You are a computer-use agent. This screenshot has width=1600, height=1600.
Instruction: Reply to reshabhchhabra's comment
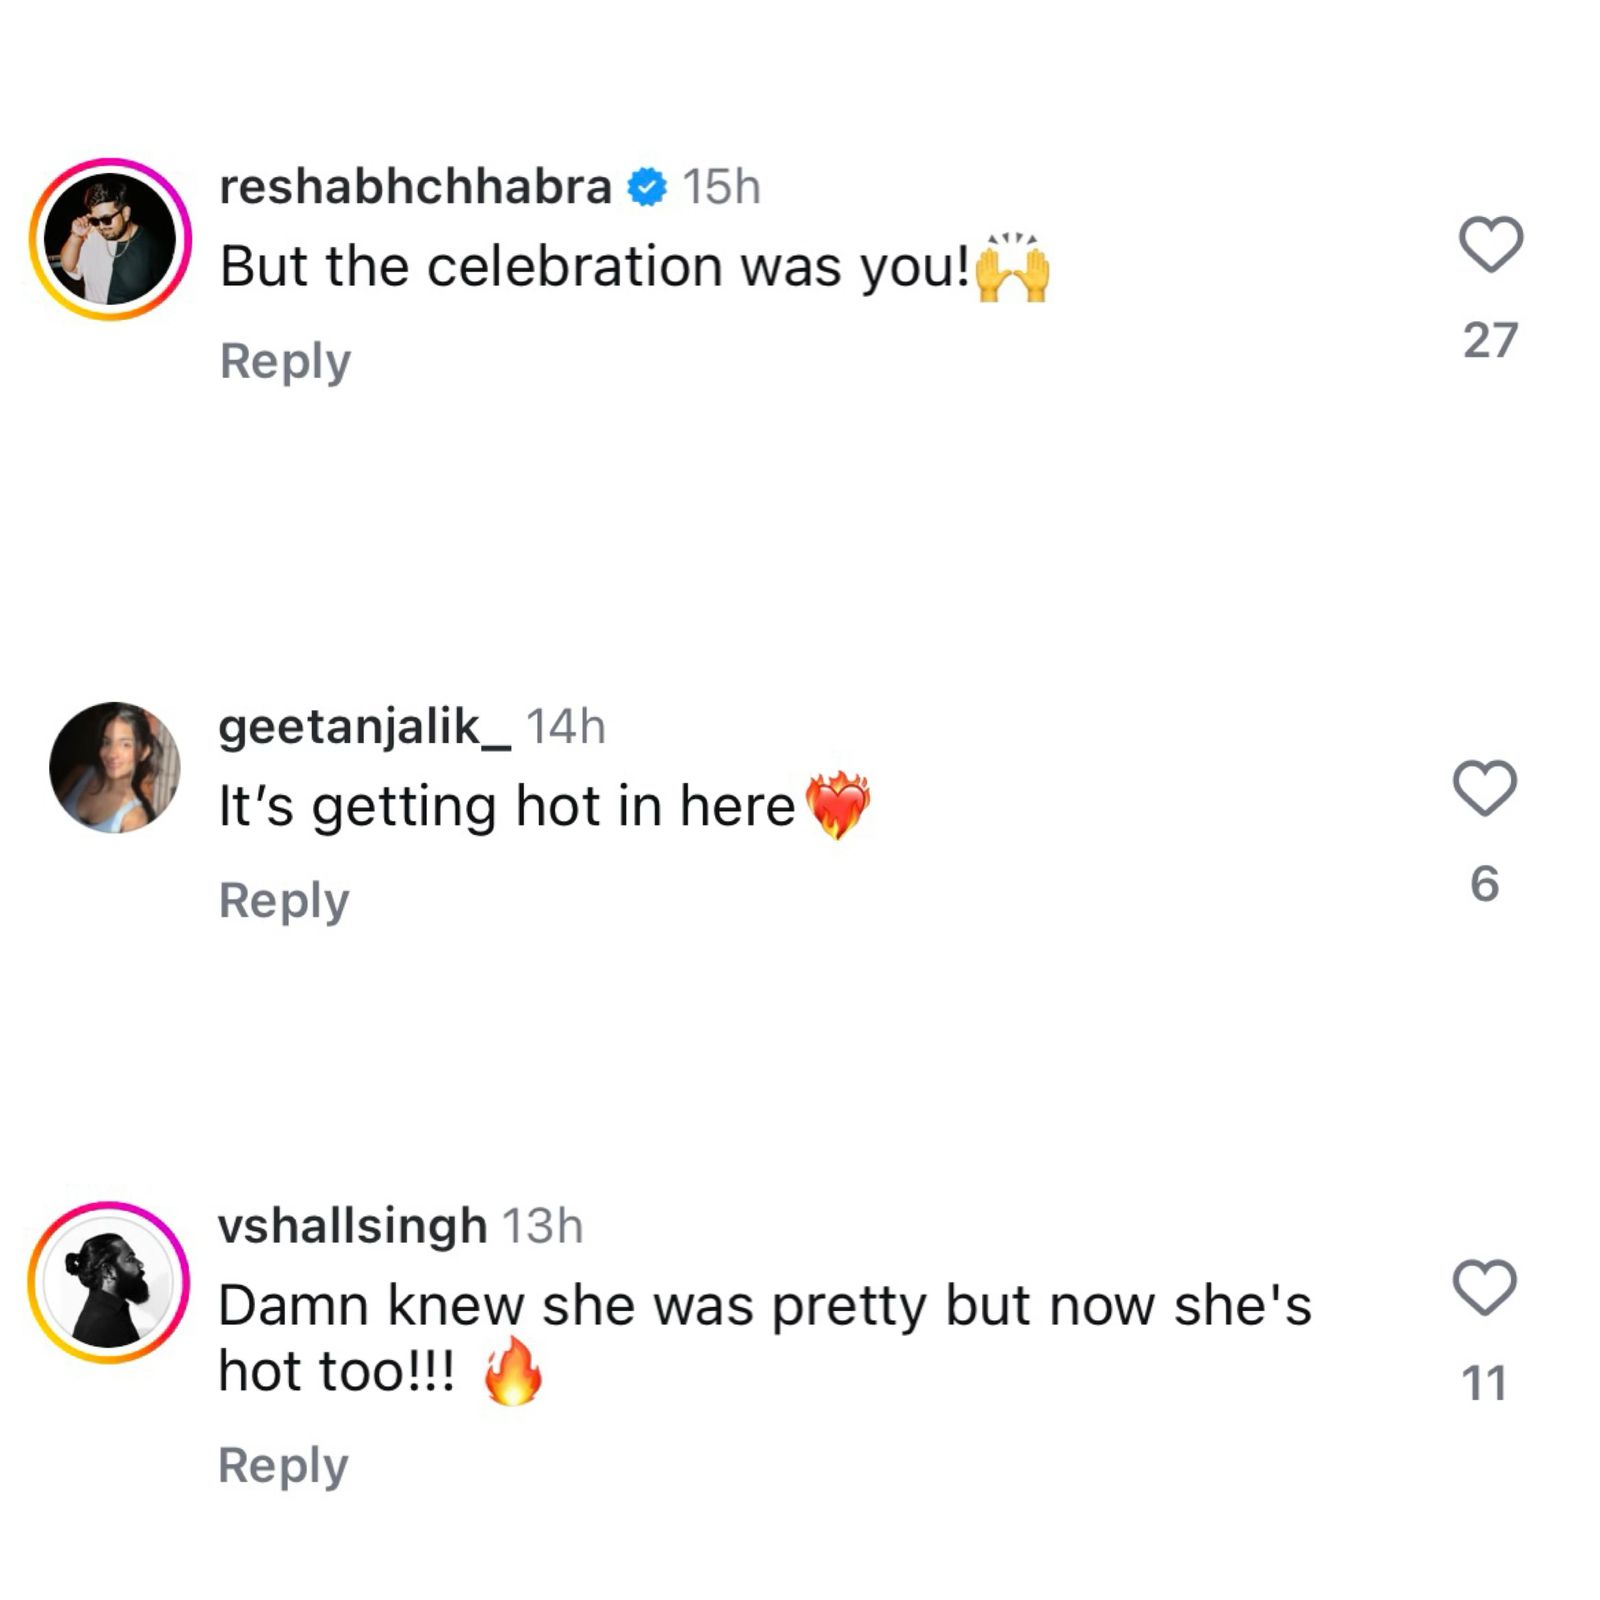[285, 361]
